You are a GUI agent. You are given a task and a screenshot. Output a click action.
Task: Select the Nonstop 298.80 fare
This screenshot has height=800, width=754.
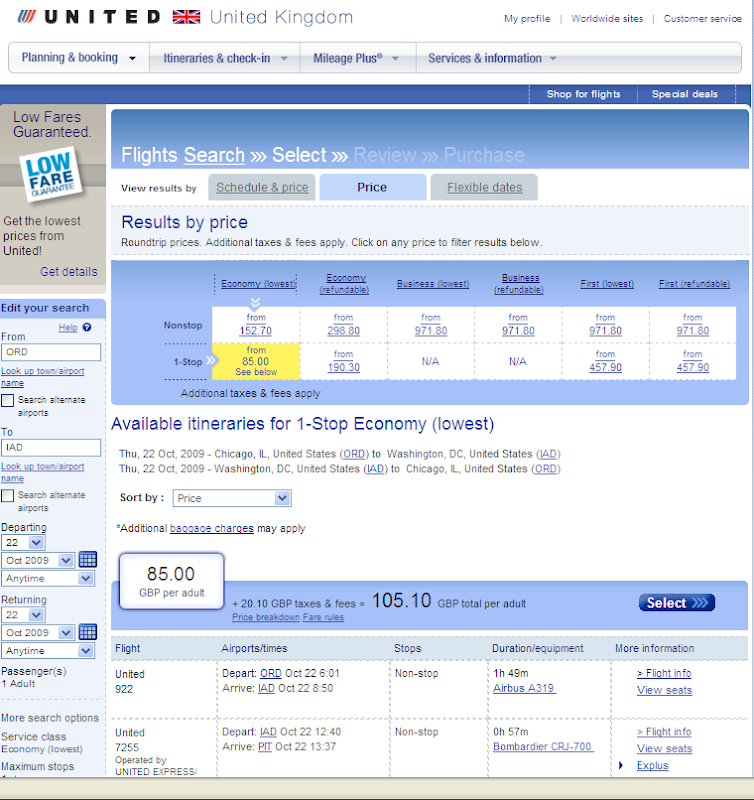343,331
